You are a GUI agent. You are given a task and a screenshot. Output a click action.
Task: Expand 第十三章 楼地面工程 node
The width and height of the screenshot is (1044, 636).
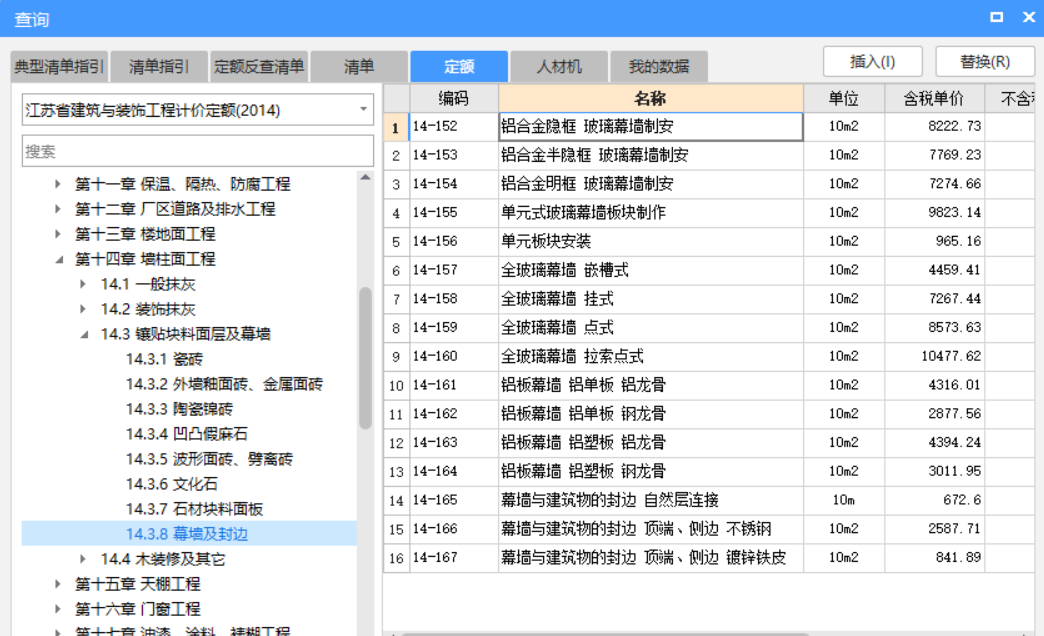[x=58, y=234]
